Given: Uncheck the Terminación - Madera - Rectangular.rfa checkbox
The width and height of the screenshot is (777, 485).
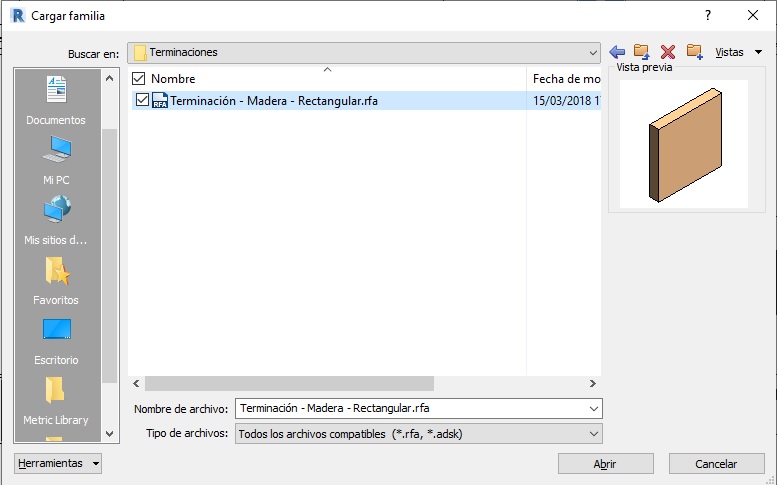Looking at the screenshot, I should (142, 100).
